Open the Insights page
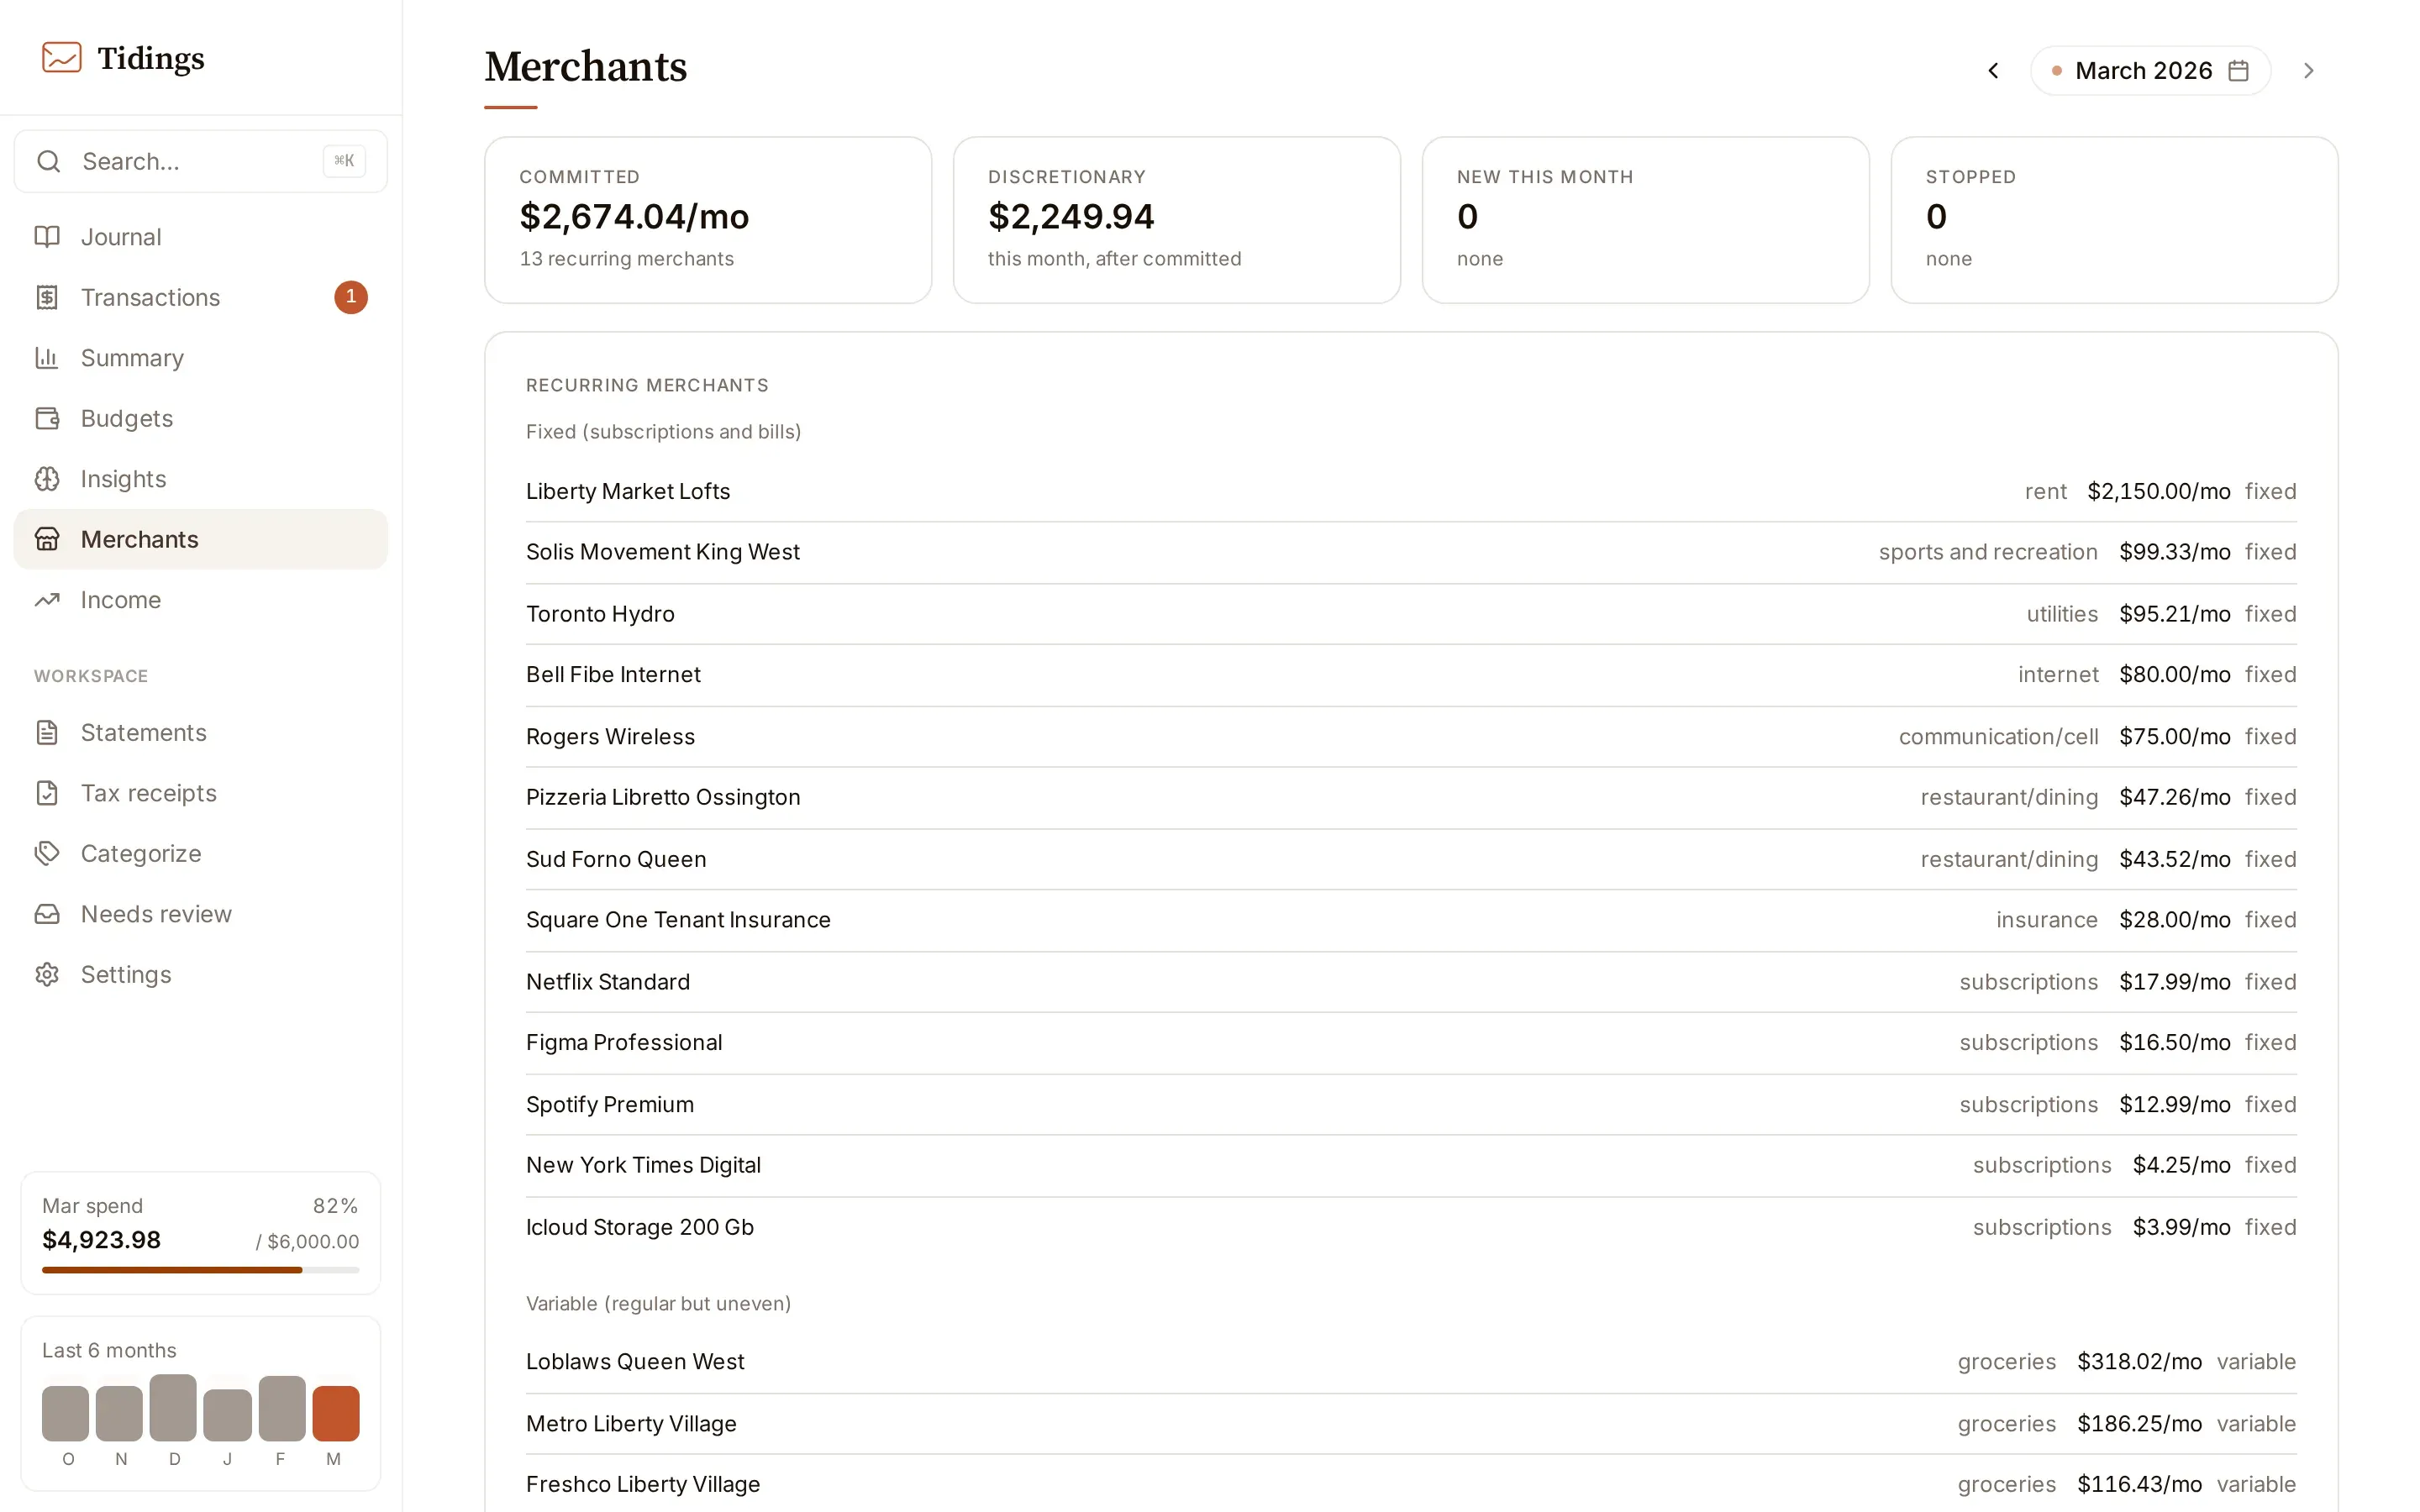The image size is (2420, 1512). tap(201, 479)
